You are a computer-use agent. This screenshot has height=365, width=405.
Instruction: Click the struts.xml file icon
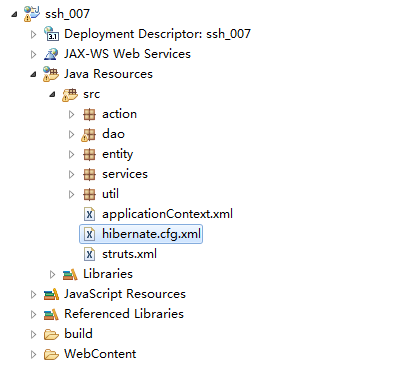coord(89,254)
